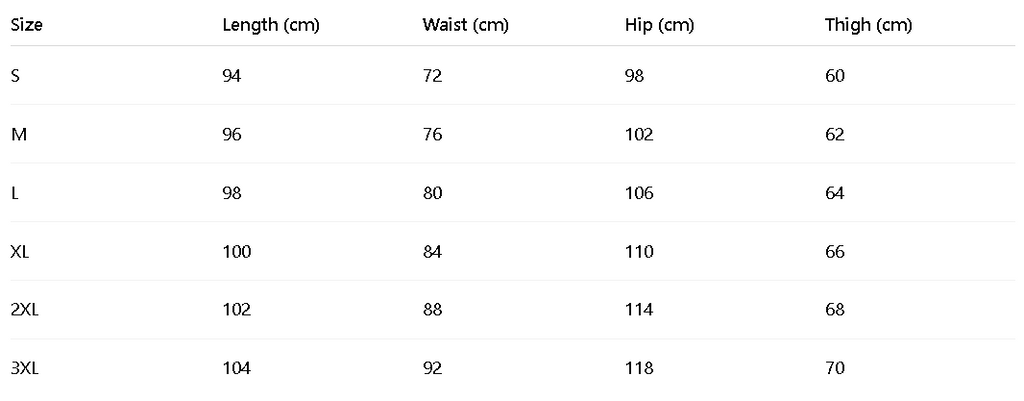Click the thigh value 66 for size XL
Viewport: 1024px width, 401px height.
pyautogui.click(x=834, y=252)
